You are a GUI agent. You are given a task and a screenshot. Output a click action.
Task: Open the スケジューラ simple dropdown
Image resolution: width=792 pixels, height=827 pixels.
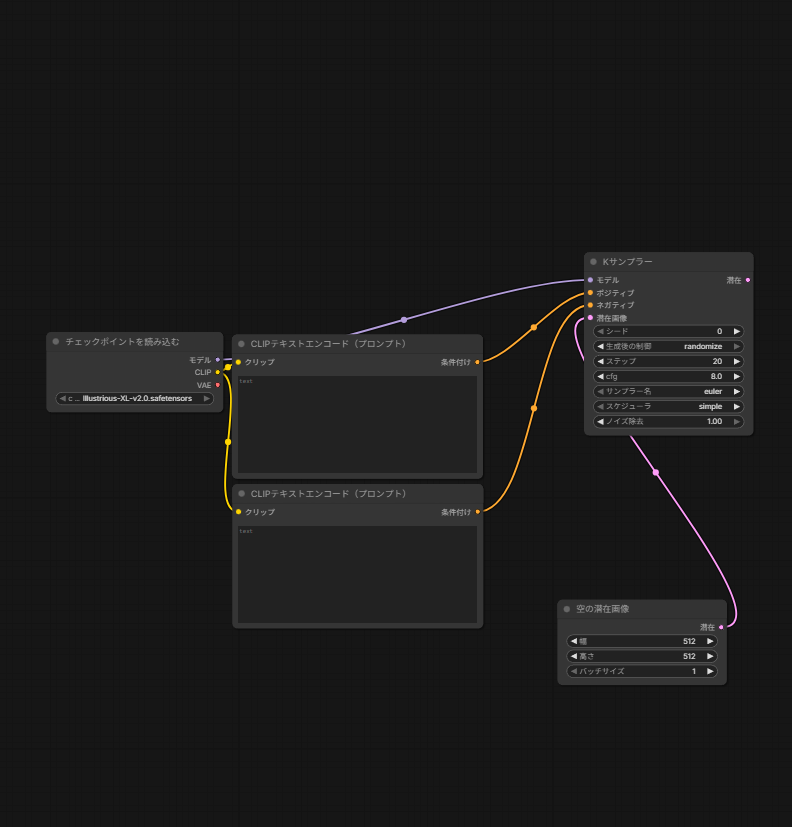pyautogui.click(x=668, y=407)
